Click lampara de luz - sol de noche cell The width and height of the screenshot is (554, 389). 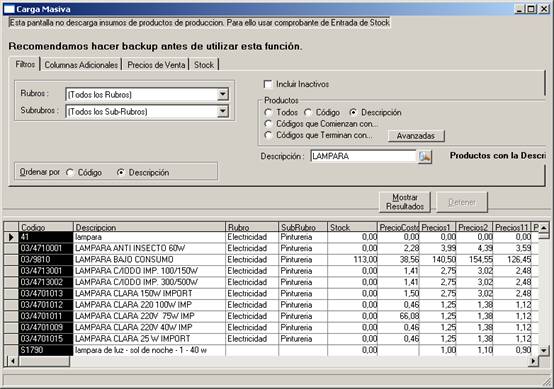click(149, 350)
